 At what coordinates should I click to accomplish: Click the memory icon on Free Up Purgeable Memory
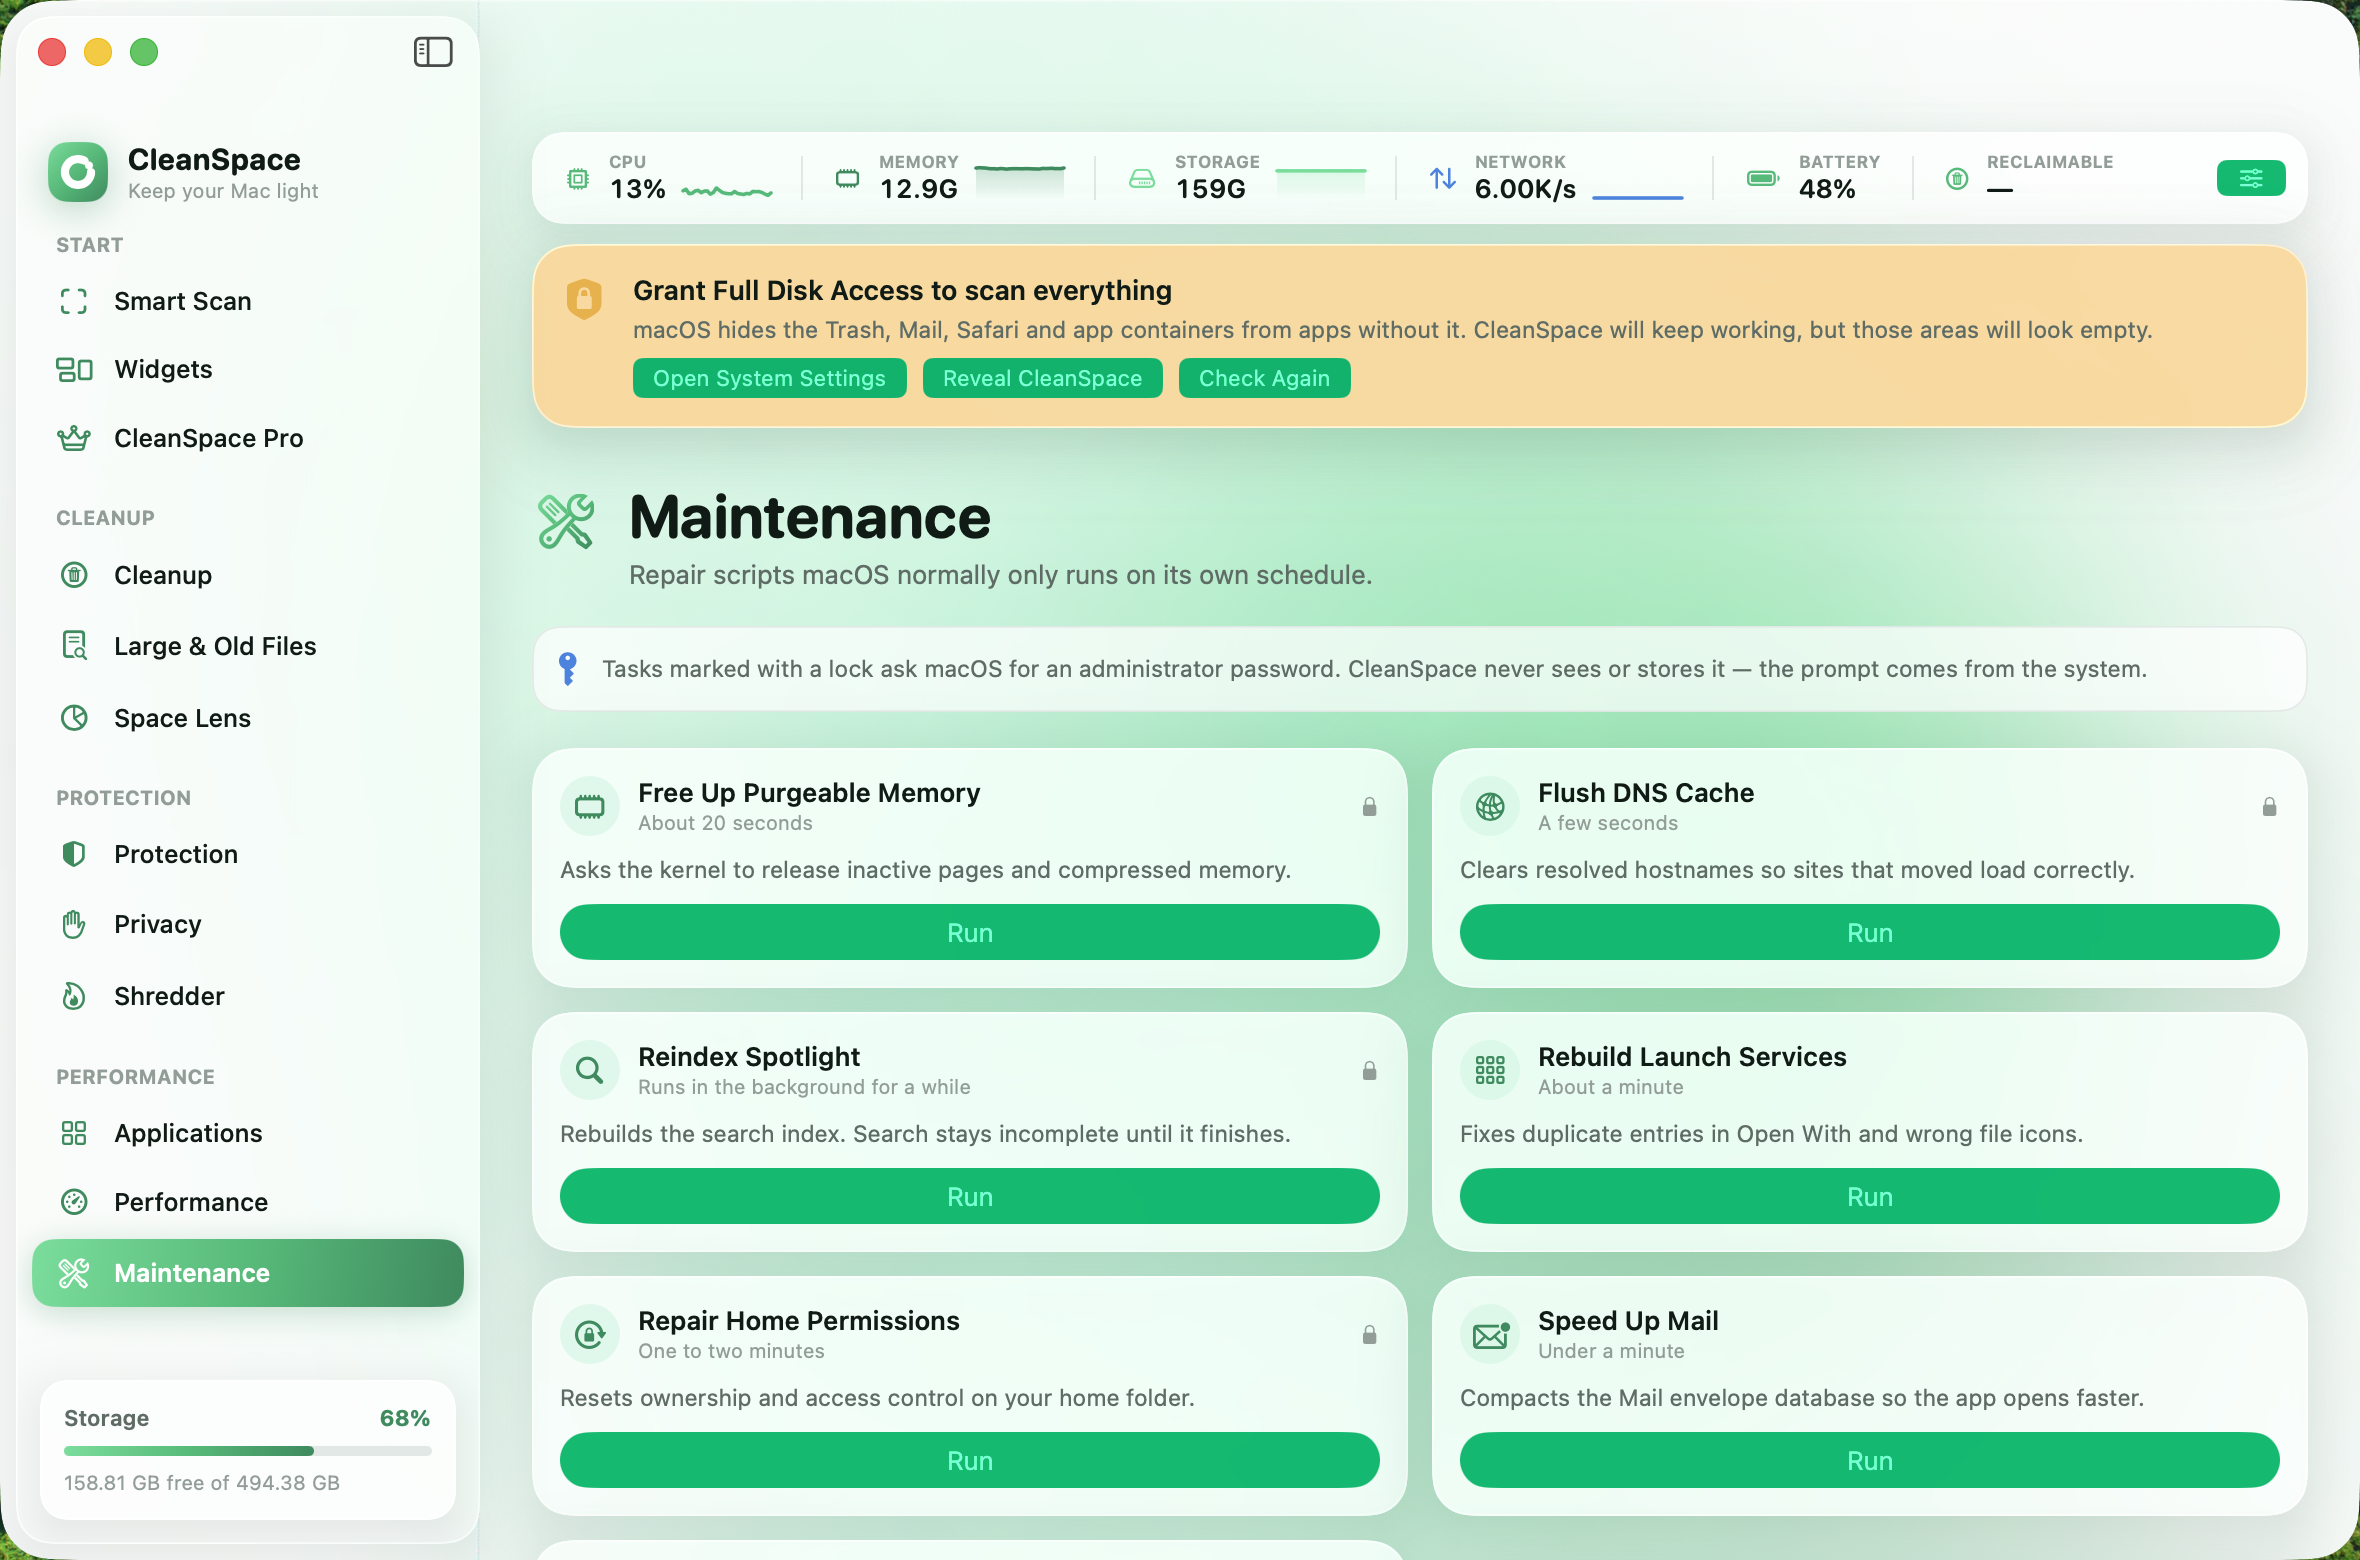pos(590,806)
